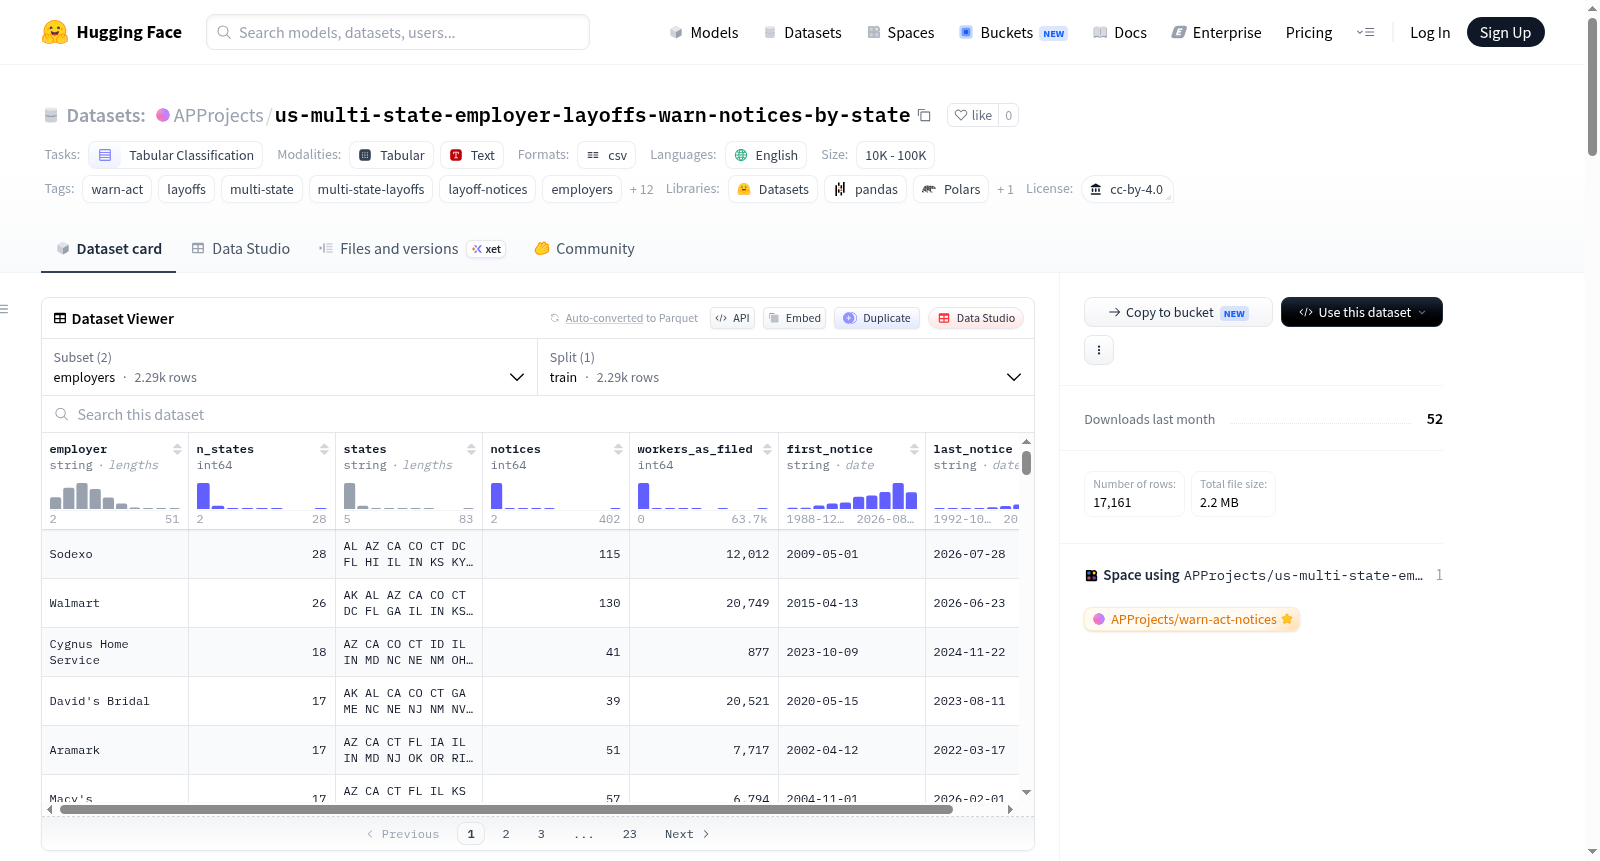Screen dimensions: 1600x861
Task: Click the APProjects avatar icon
Action: [x=163, y=116]
